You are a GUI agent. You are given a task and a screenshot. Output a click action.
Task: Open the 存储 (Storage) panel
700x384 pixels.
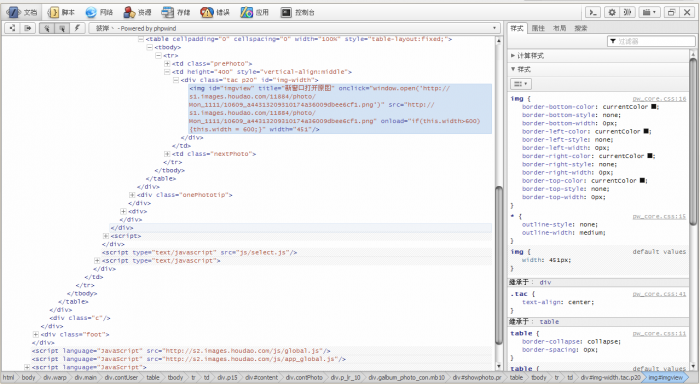(x=176, y=13)
